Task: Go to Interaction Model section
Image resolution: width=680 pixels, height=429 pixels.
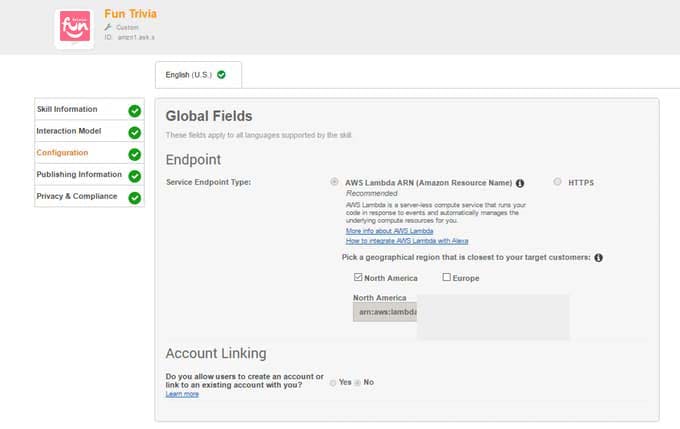Action: 89,131
